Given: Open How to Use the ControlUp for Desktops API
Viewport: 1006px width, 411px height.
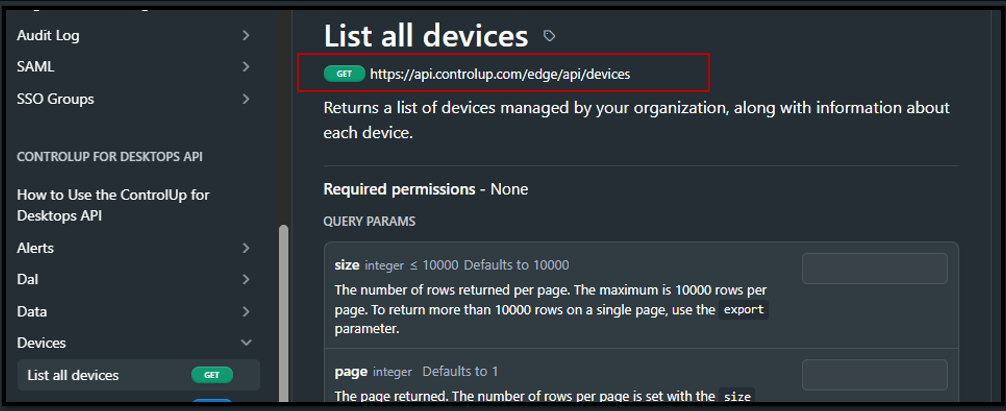Looking at the screenshot, I should point(113,205).
